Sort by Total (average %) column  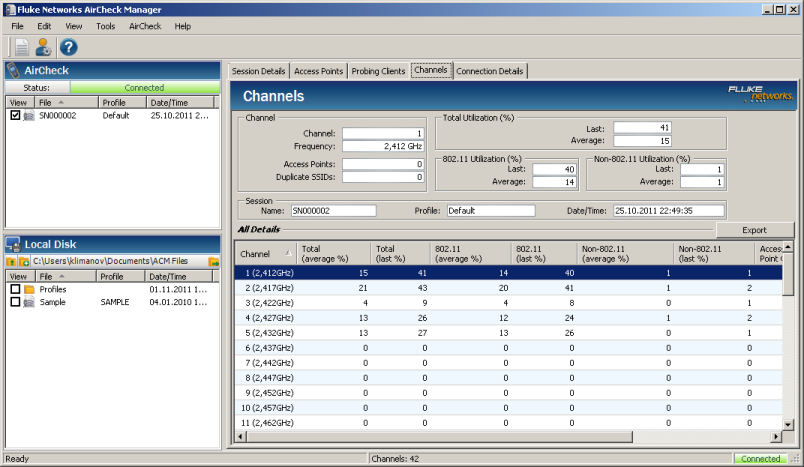point(333,254)
